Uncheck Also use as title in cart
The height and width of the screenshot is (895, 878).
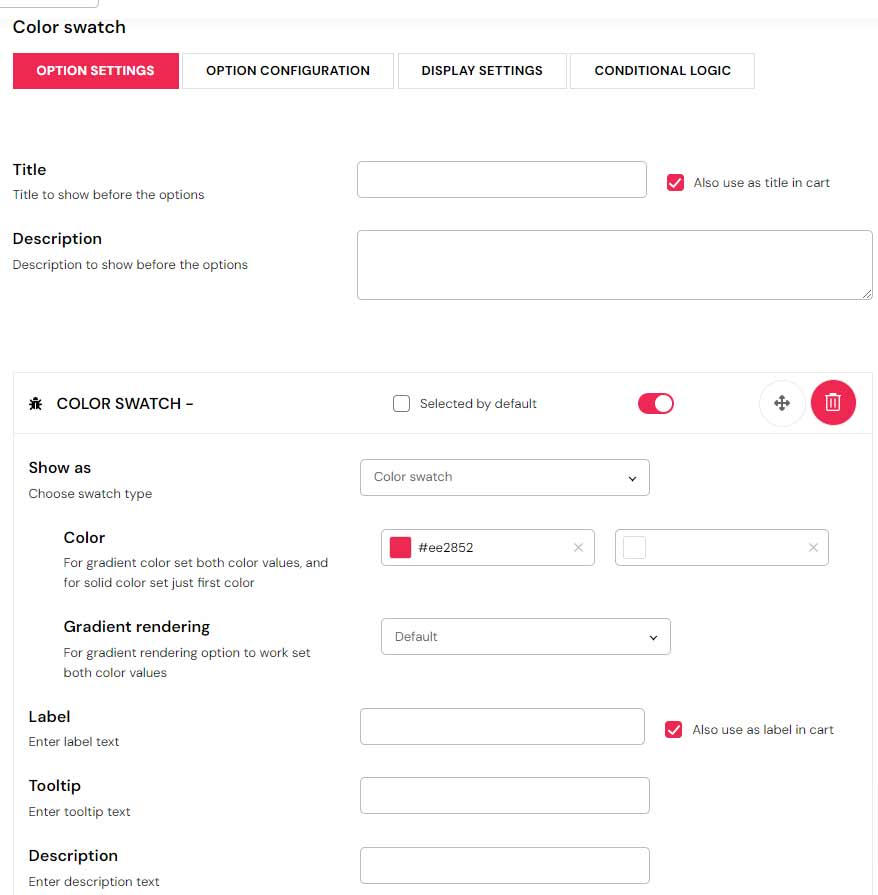(x=675, y=182)
